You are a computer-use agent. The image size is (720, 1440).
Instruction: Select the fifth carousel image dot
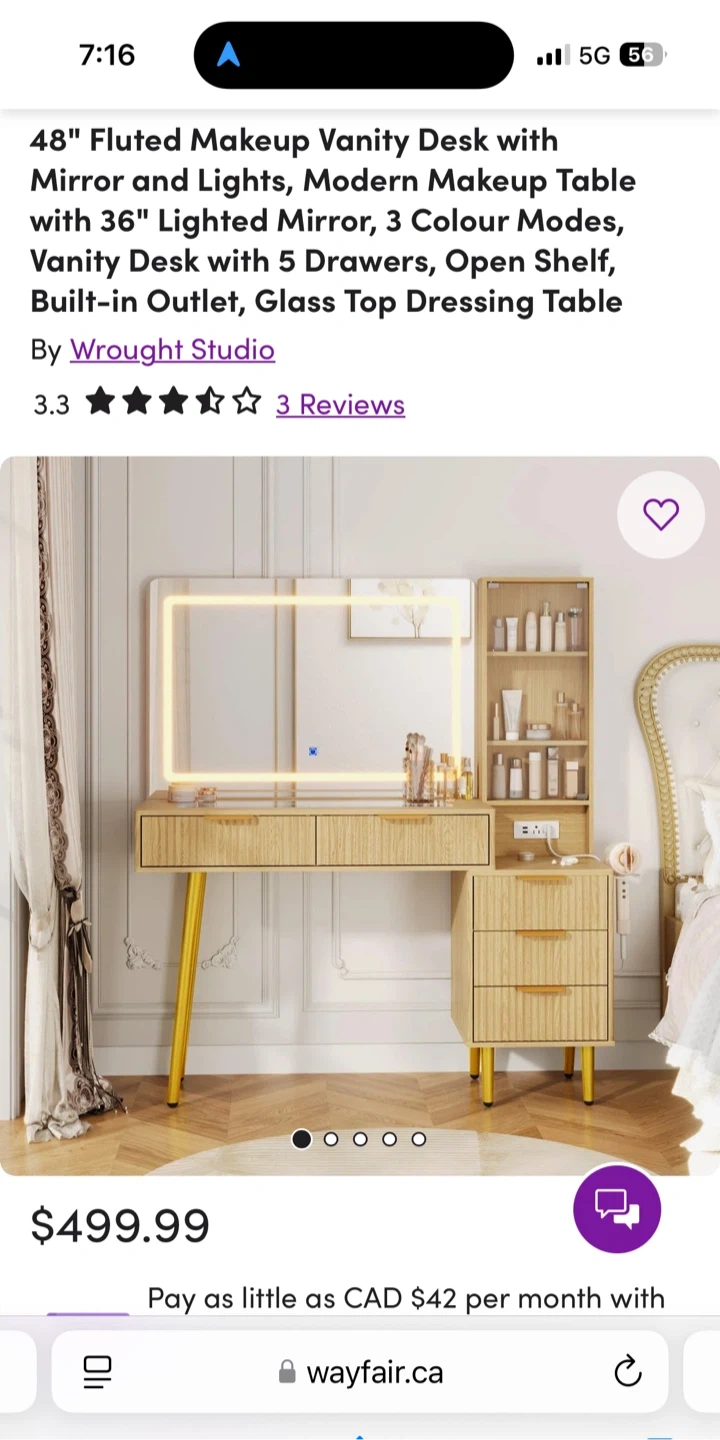[x=418, y=1139]
